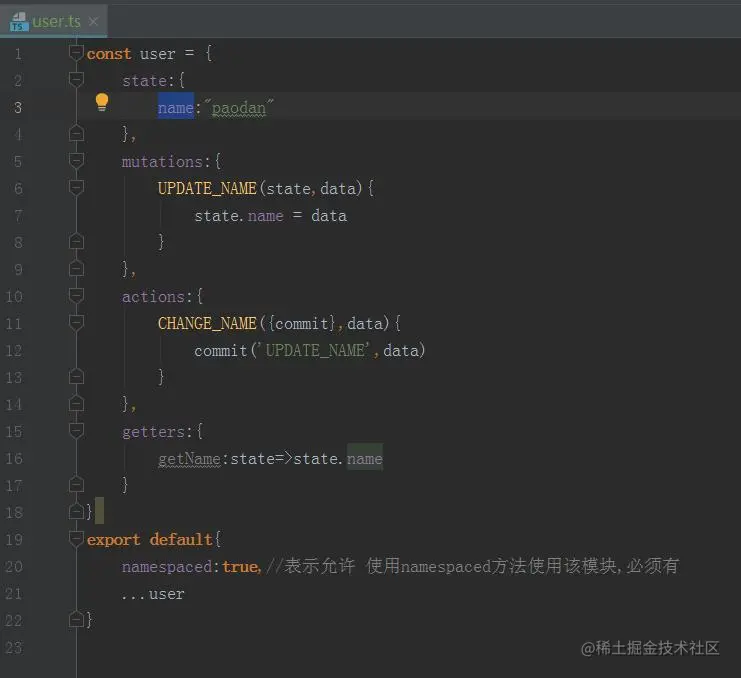Screen dimensions: 741x678
Task: Click '...user' spread on line 21
Action: point(153,594)
